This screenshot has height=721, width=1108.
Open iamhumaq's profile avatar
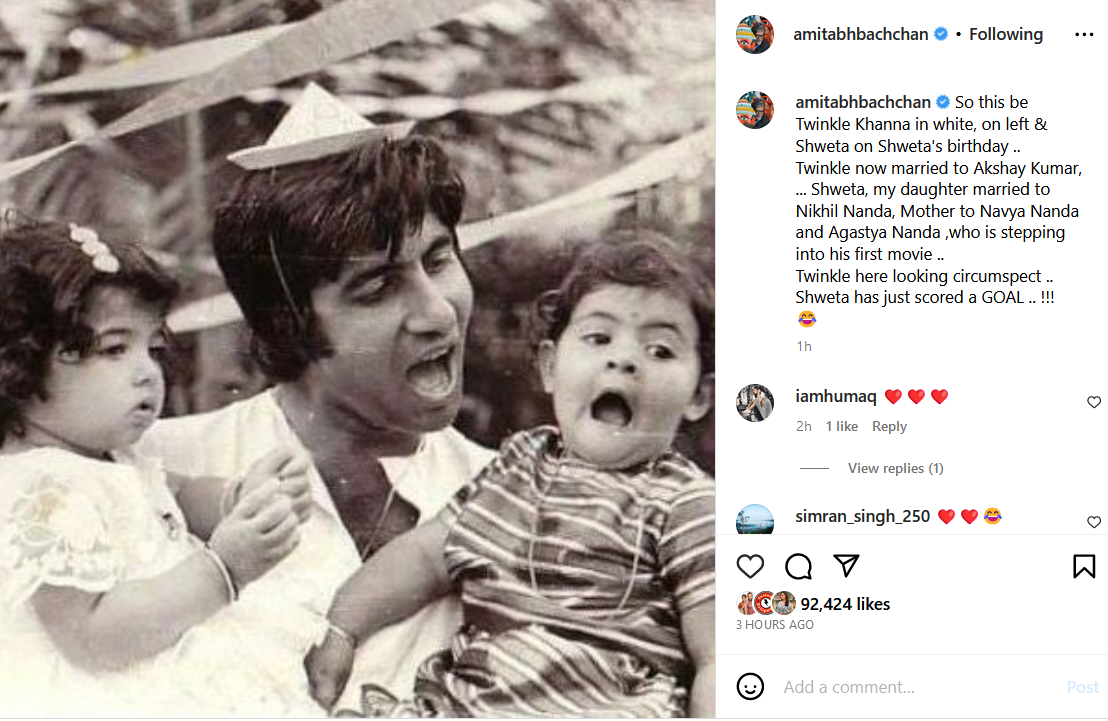755,403
